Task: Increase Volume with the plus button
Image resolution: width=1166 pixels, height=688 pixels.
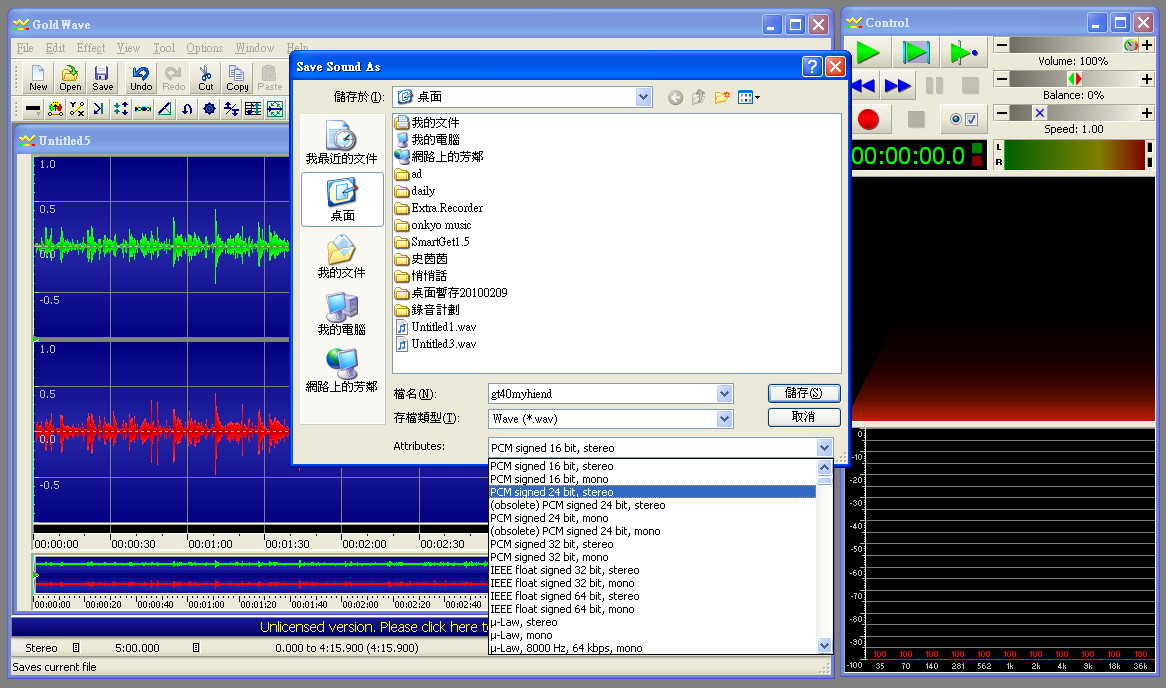Action: click(1147, 45)
